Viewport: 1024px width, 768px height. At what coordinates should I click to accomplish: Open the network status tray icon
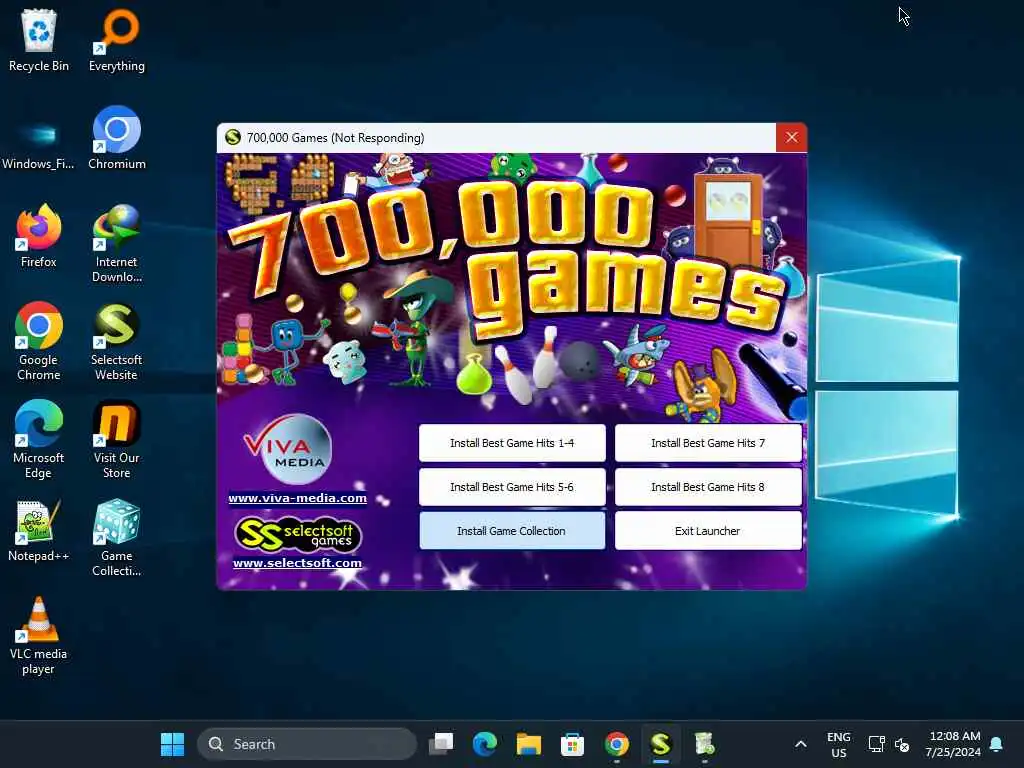tap(876, 744)
